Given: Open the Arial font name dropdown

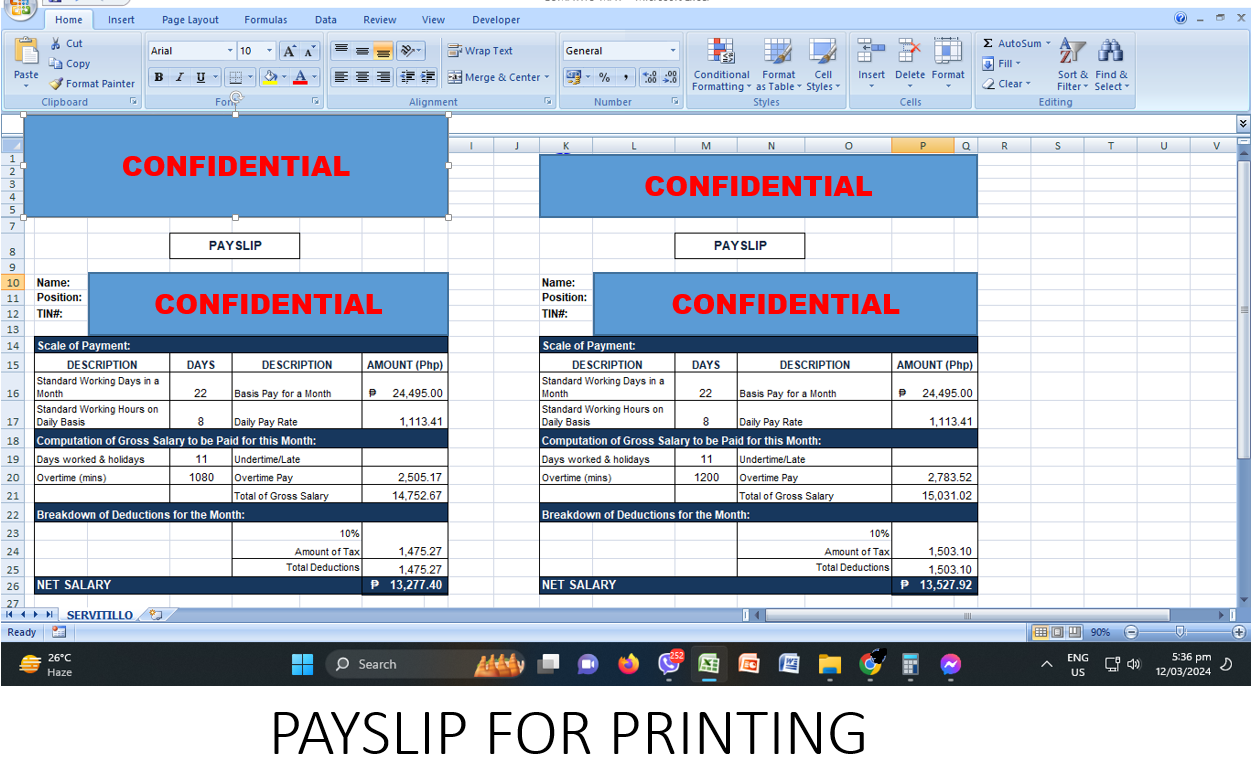Looking at the screenshot, I should tap(230, 51).
